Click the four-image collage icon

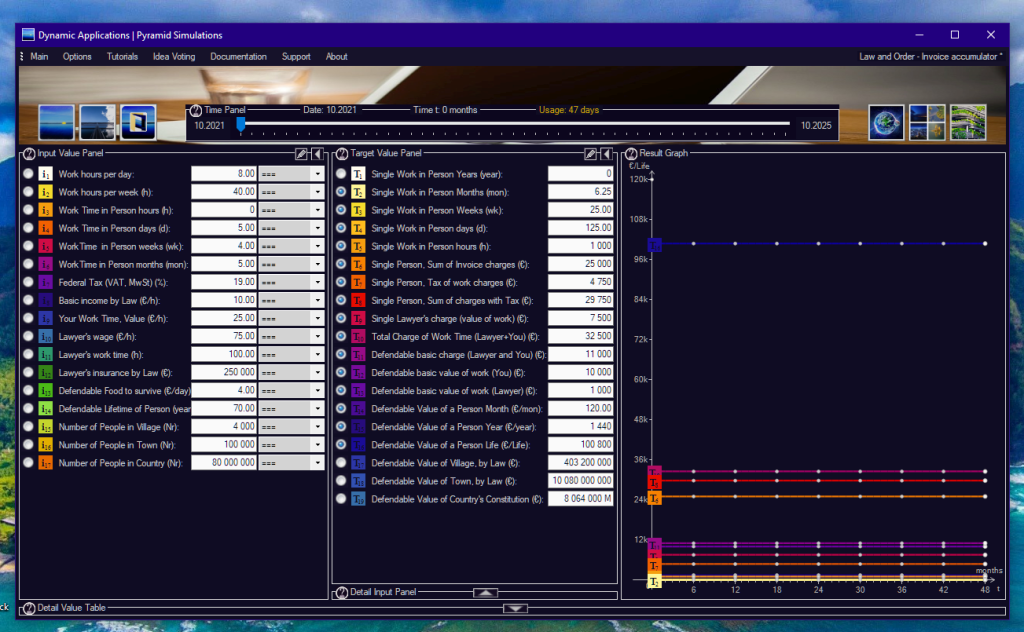(926, 122)
